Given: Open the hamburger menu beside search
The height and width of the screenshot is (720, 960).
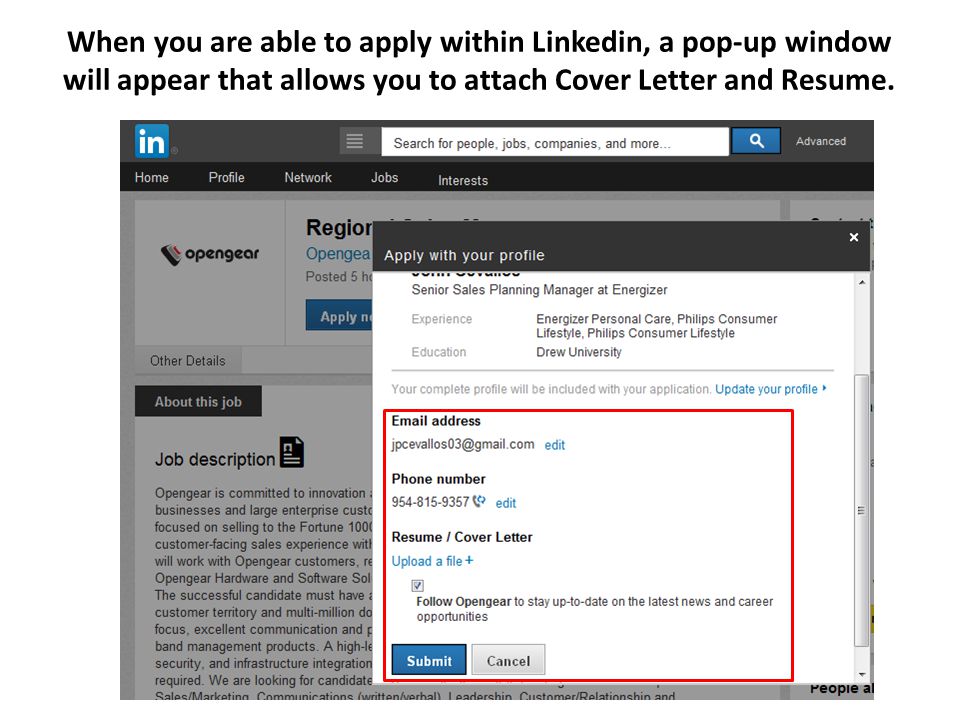Looking at the screenshot, I should pyautogui.click(x=354, y=141).
